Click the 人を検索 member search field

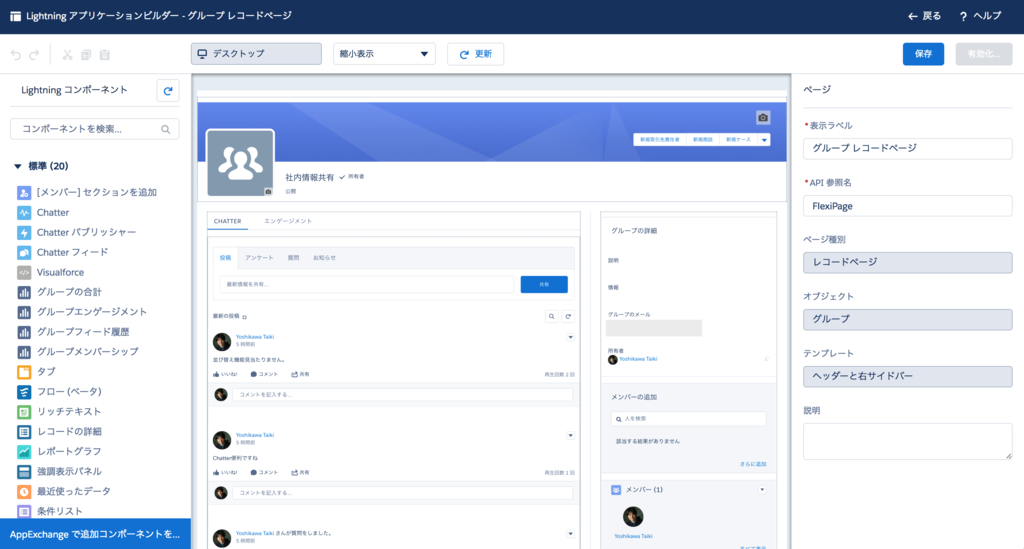(688, 419)
